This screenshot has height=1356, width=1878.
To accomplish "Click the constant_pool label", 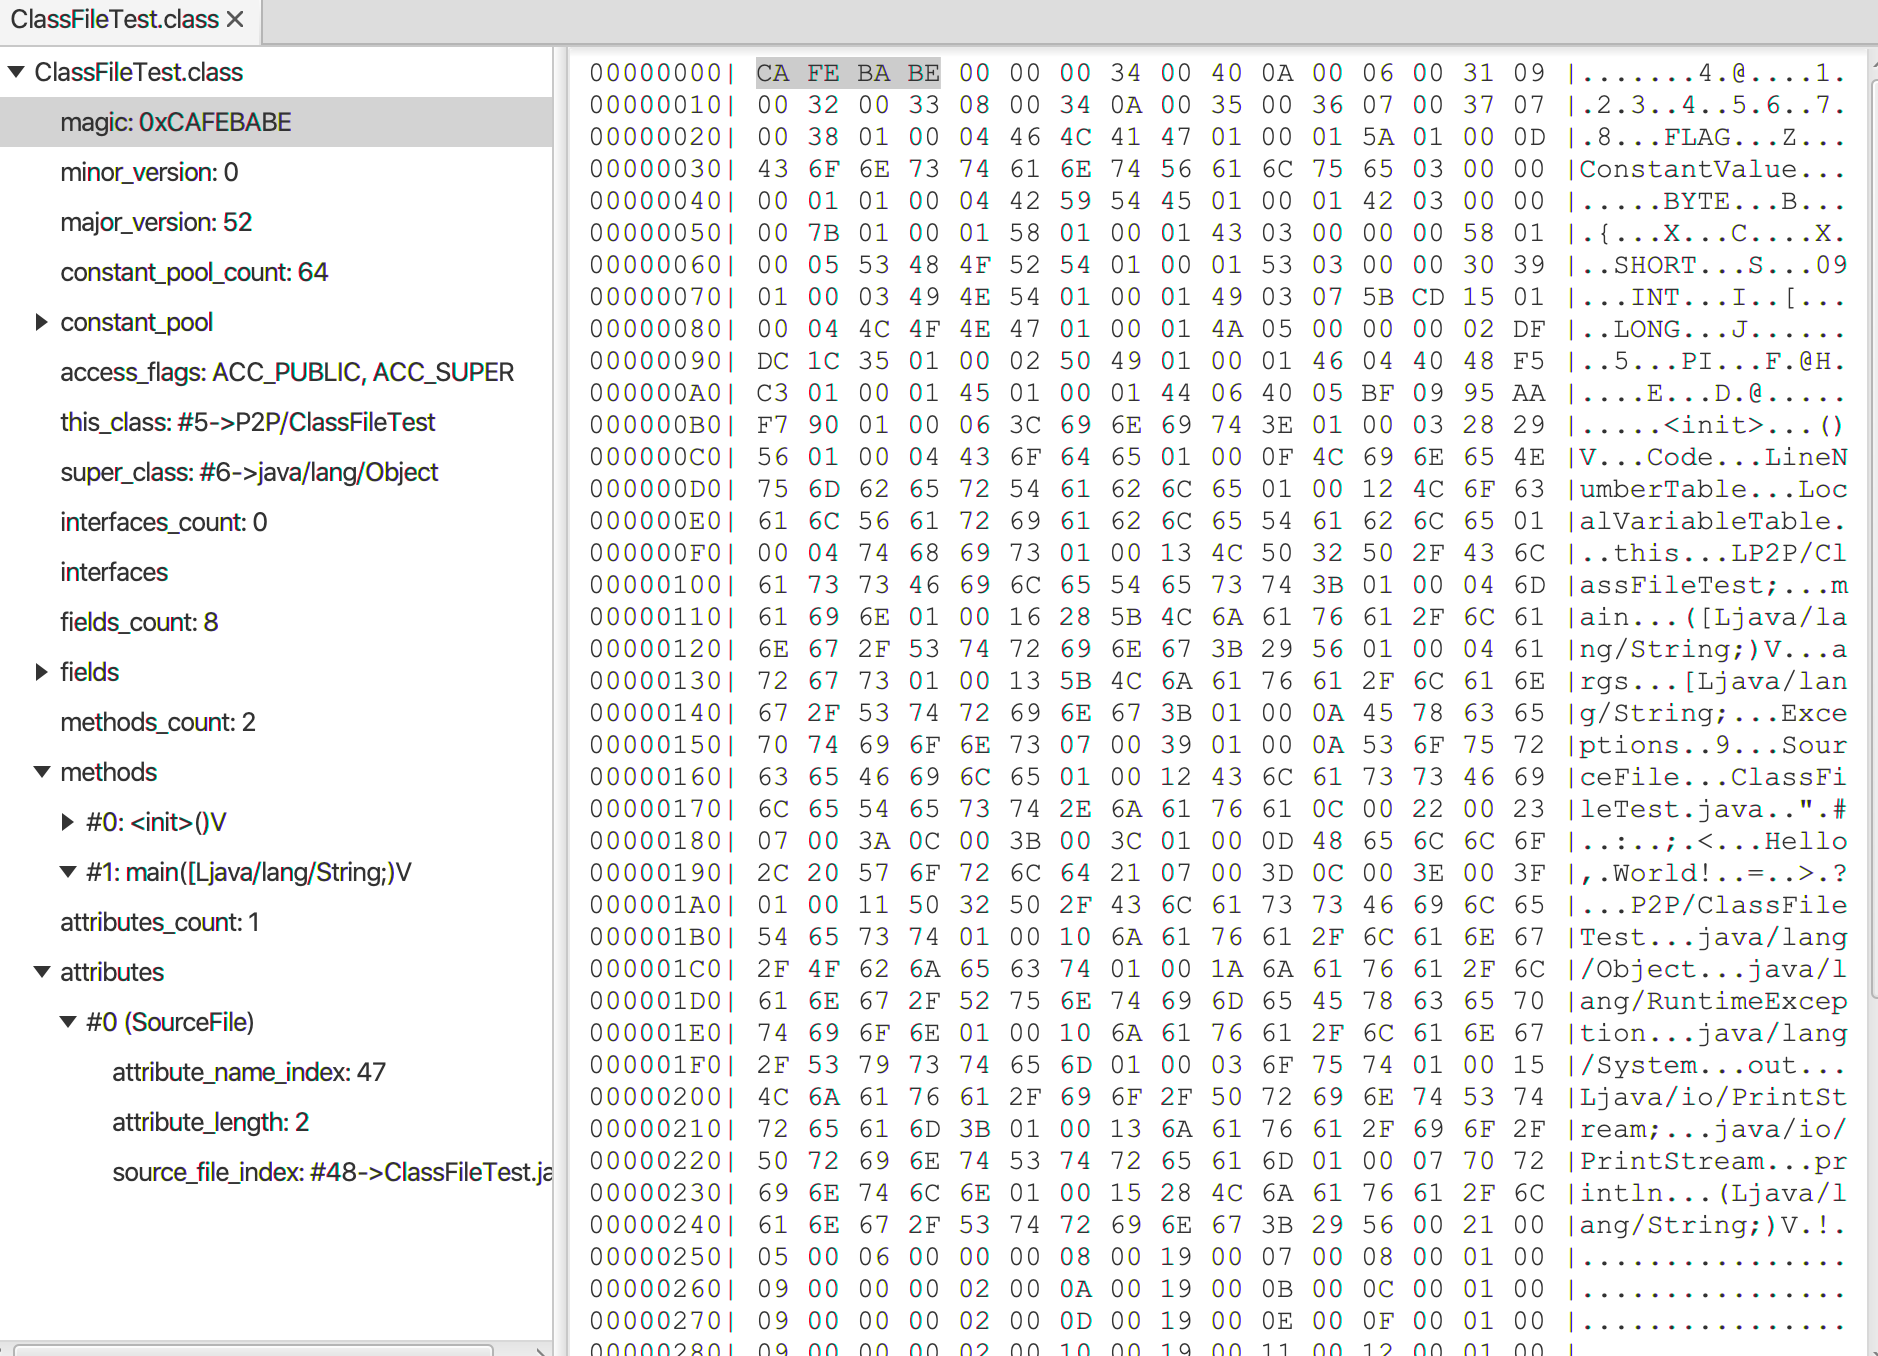I will [136, 322].
